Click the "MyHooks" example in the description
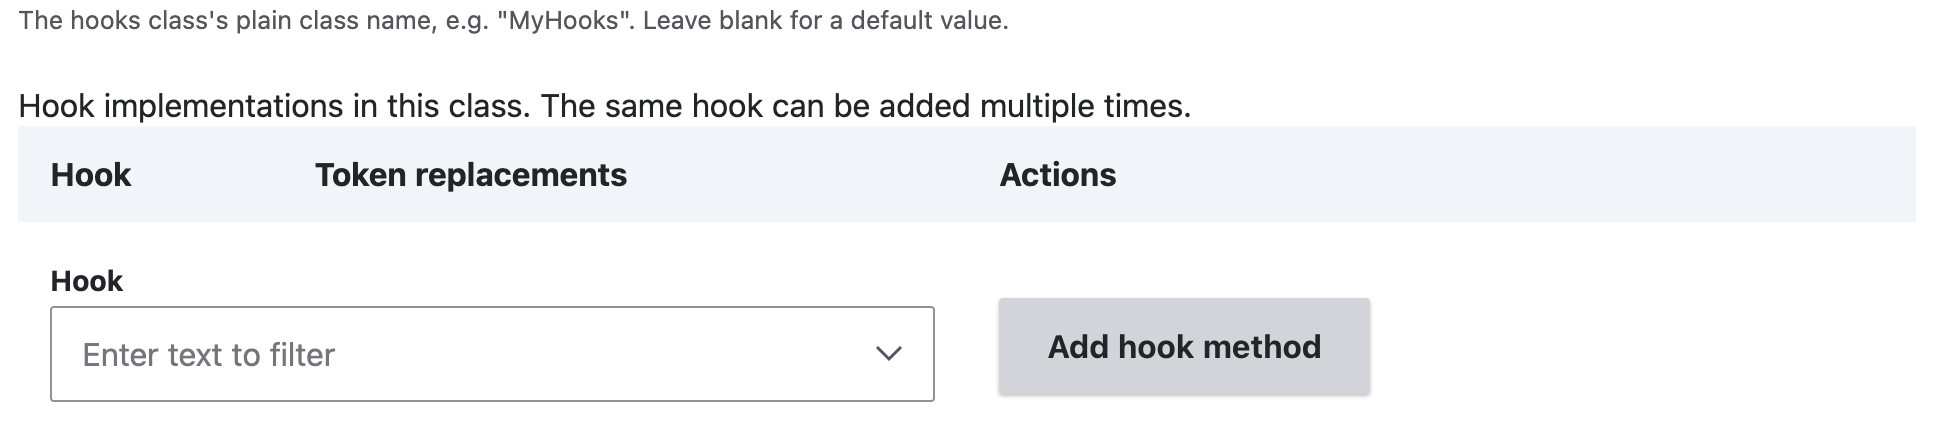 coord(563,20)
